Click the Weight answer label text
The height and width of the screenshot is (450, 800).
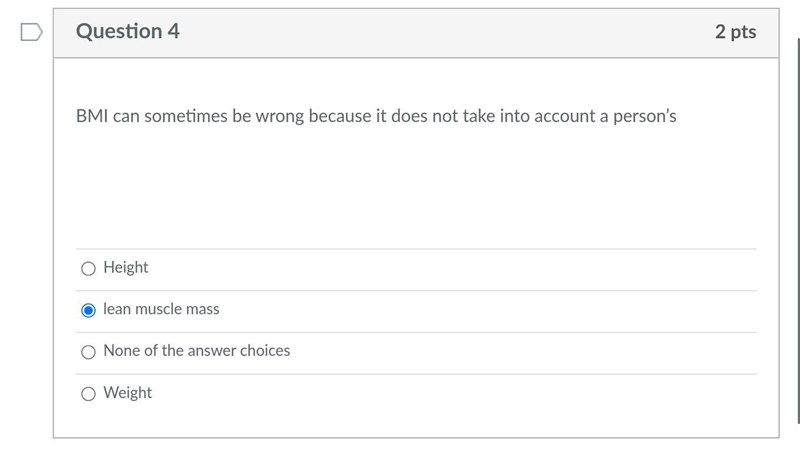128,393
